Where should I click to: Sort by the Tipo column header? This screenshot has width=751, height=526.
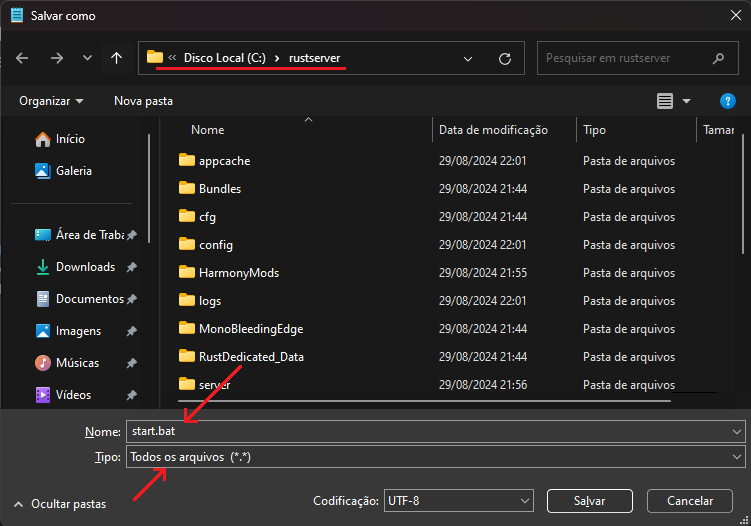594,130
